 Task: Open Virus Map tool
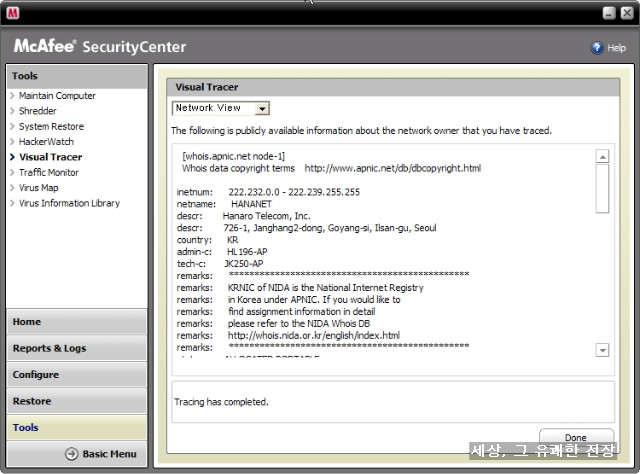coord(38,188)
